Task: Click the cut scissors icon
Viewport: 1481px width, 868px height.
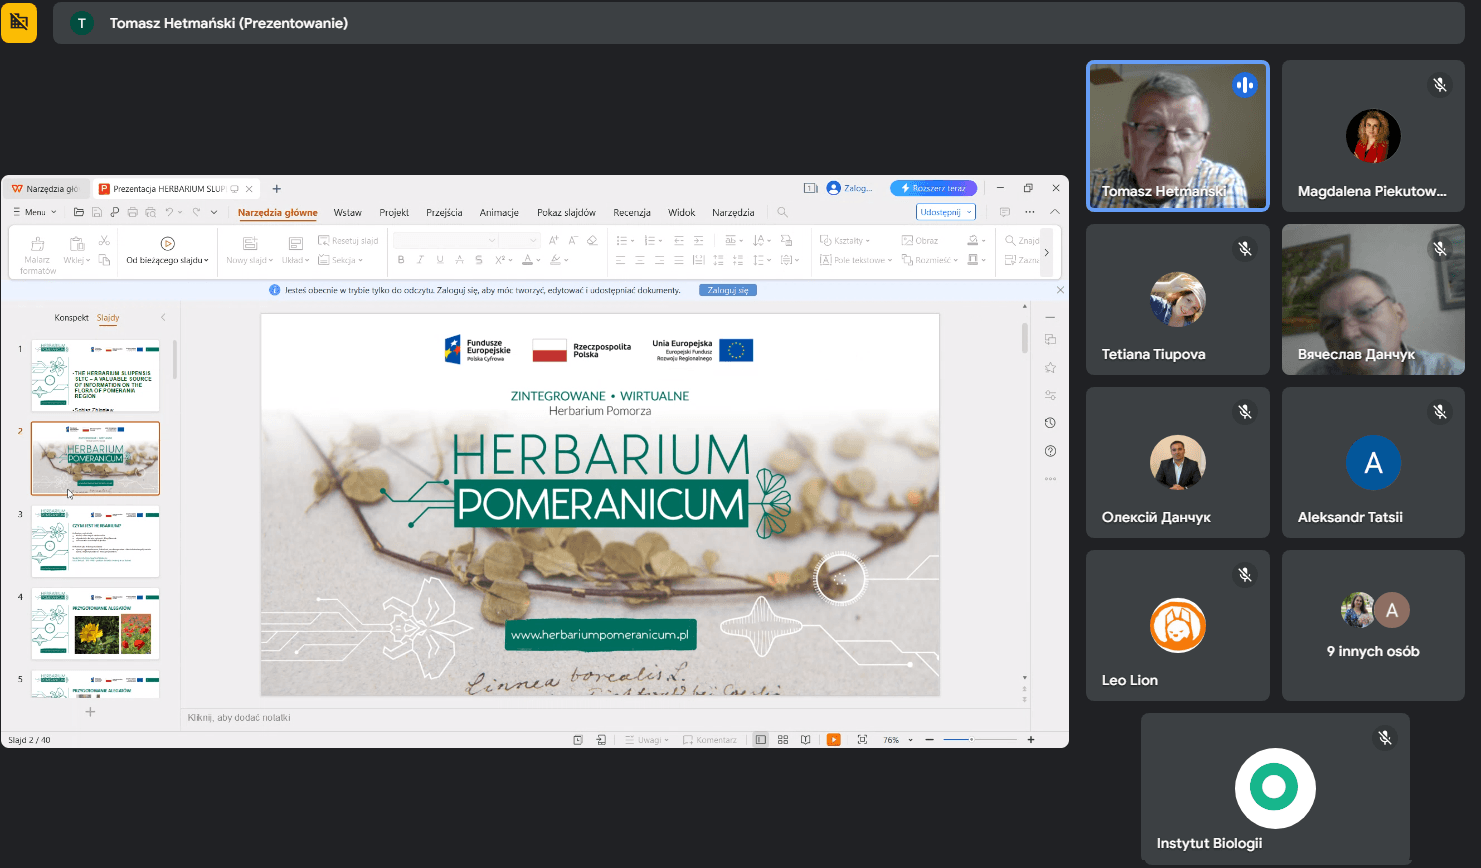Action: coord(104,241)
